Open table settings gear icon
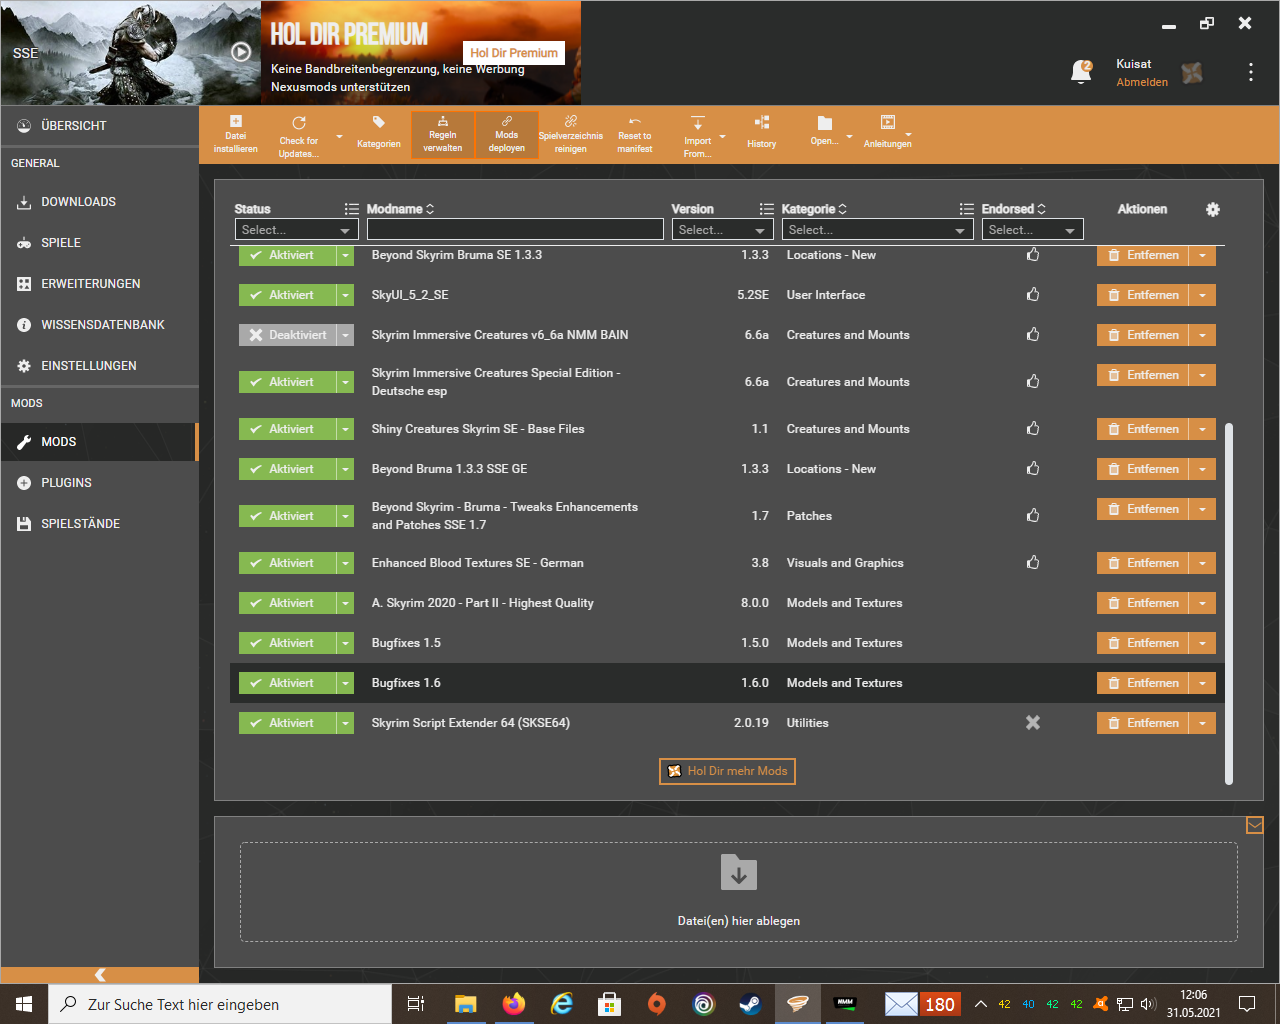 pos(1213,209)
